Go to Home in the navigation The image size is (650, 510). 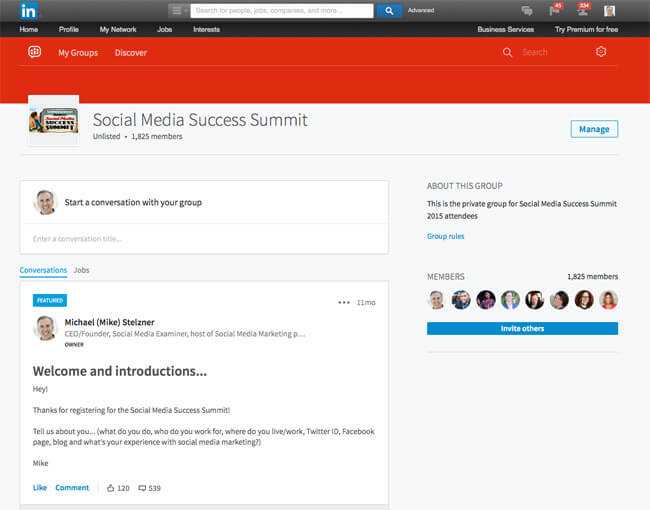tap(29, 29)
